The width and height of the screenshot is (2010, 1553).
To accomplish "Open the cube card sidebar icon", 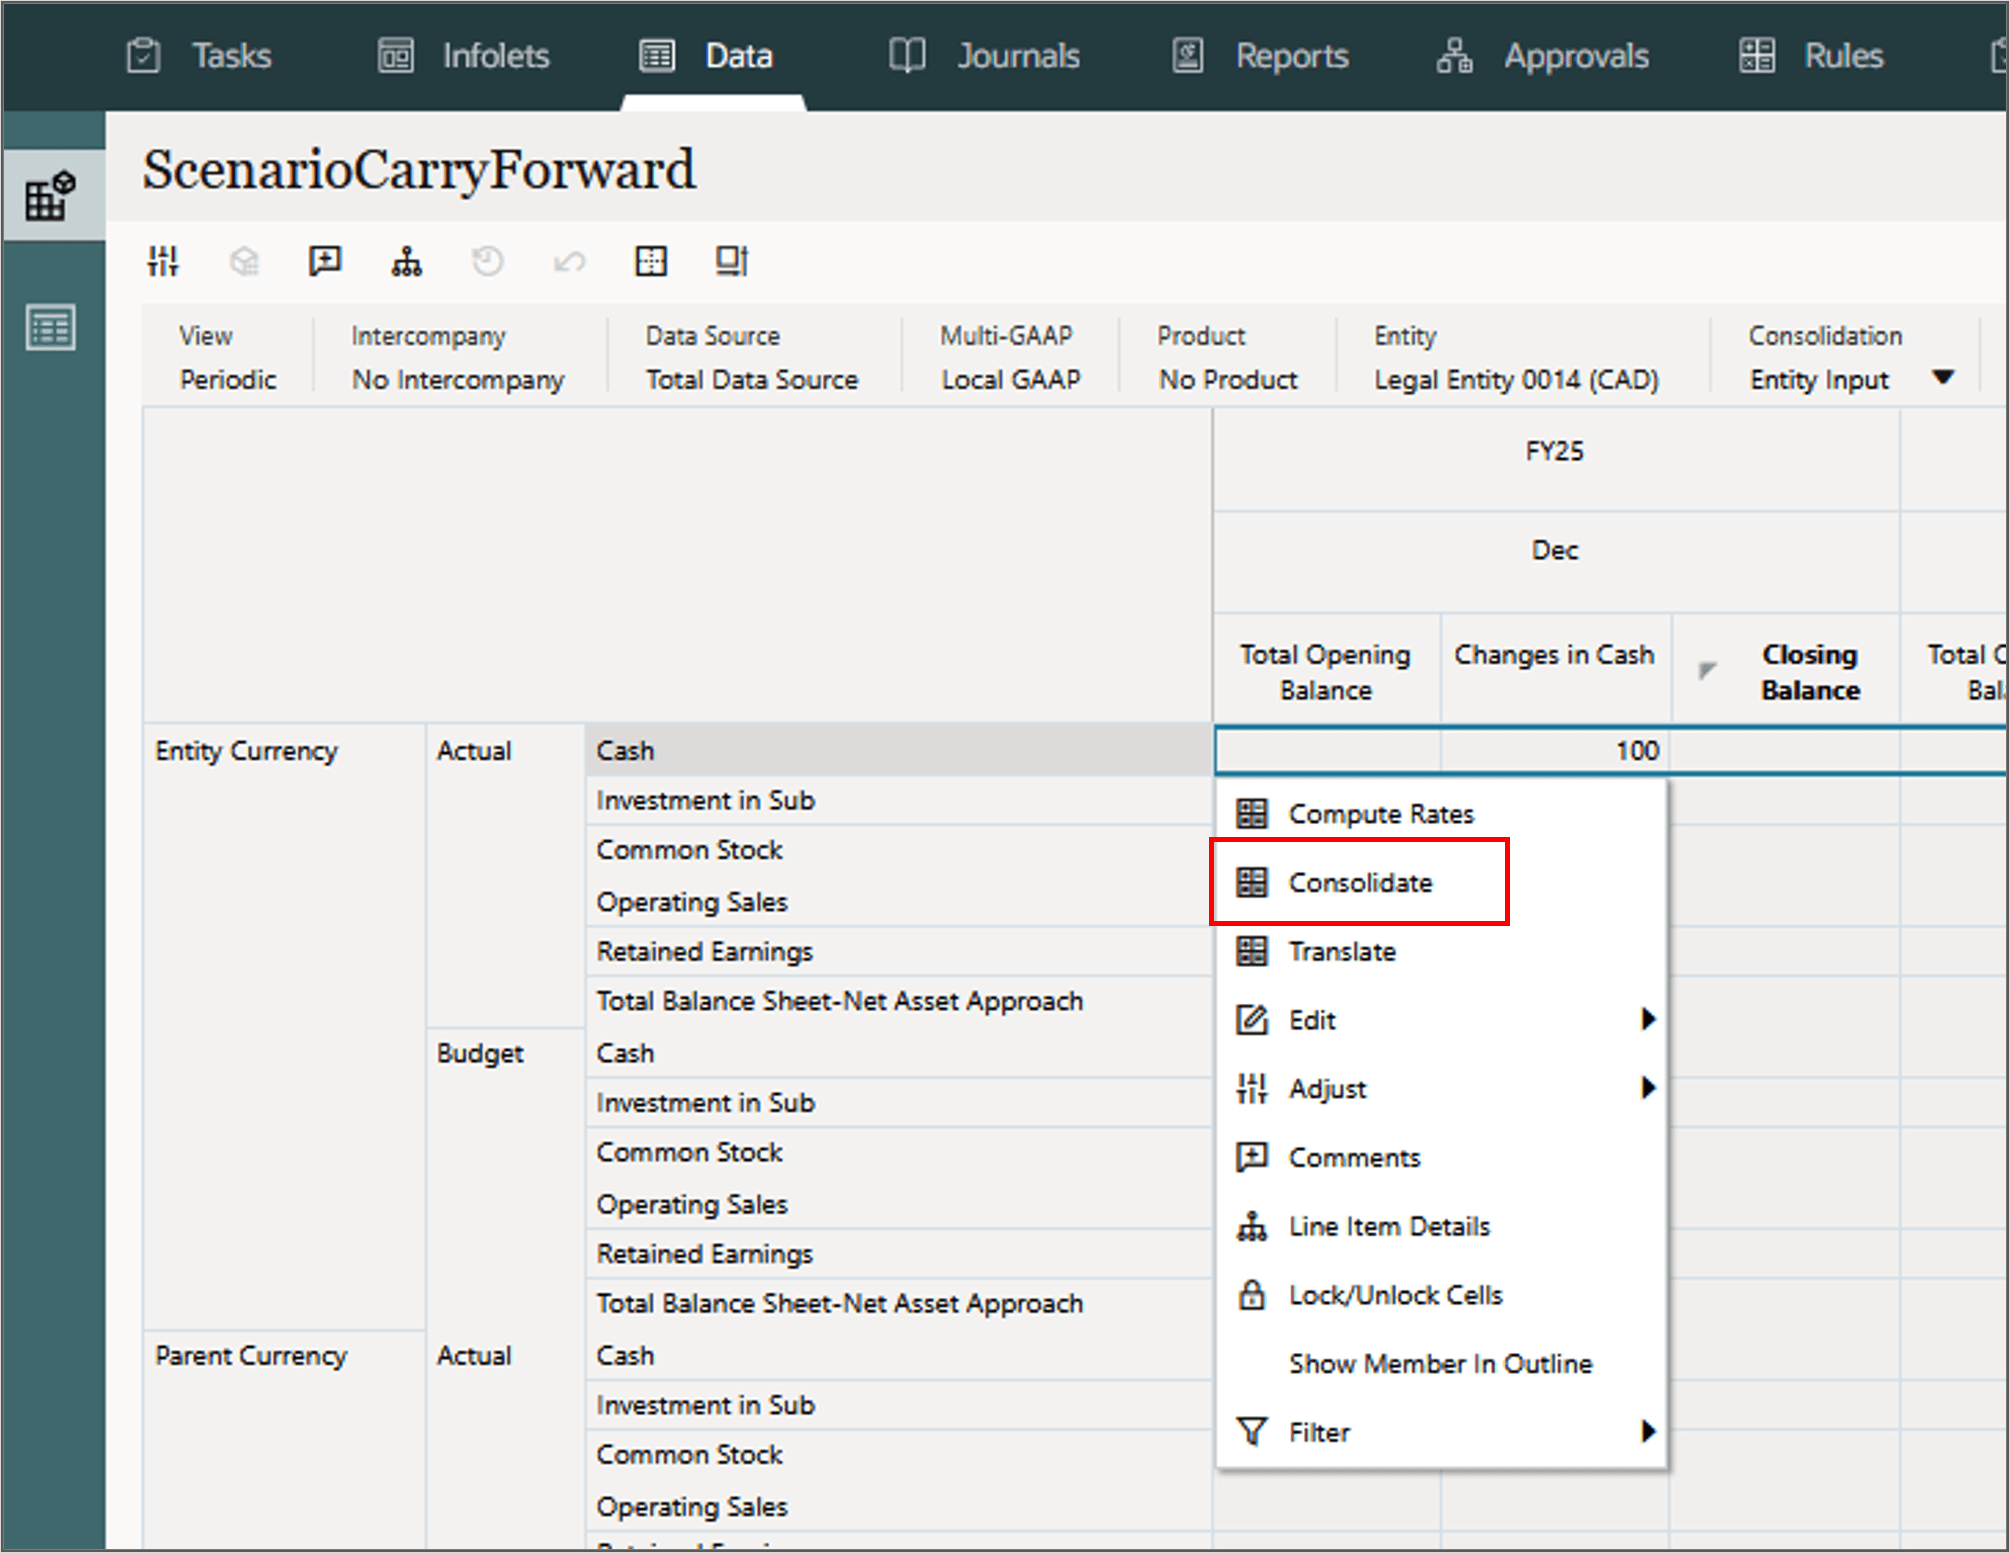I will 51,196.
